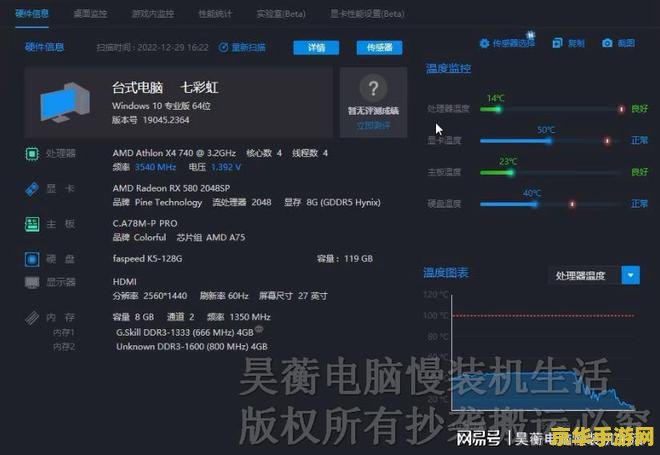Open the 桌面监控 tab

click(x=90, y=14)
